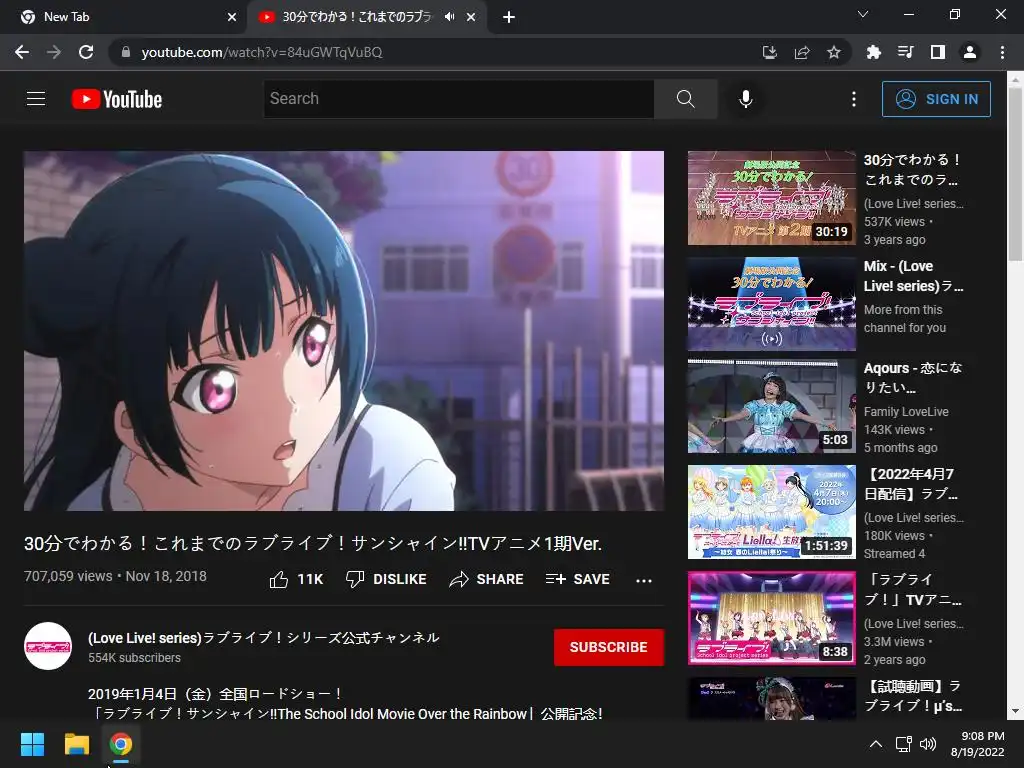This screenshot has width=1024, height=768.
Task: Open more actions ellipsis under video
Action: (644, 581)
